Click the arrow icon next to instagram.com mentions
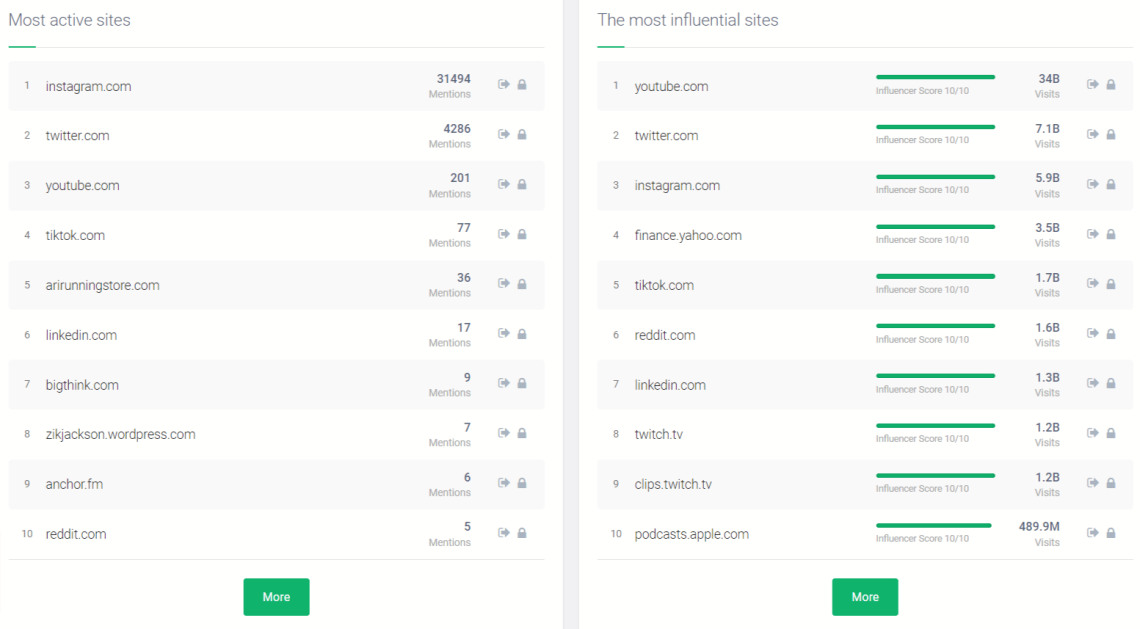Viewport: 1140px width, 629px height. point(504,85)
